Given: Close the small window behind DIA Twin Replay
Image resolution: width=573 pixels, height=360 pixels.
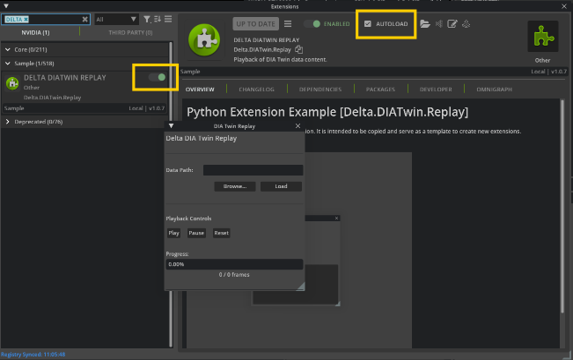Looking at the screenshot, I should tap(337, 218).
